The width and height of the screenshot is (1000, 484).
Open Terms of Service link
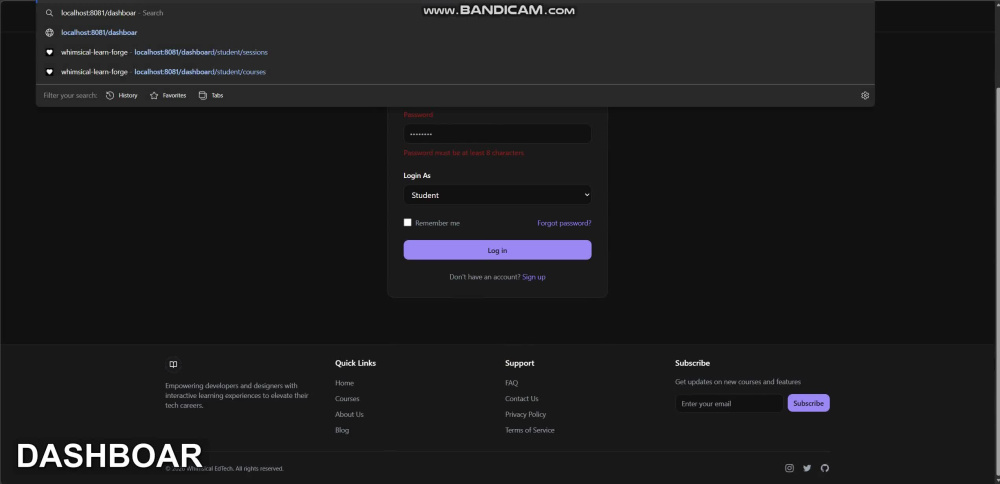530,430
